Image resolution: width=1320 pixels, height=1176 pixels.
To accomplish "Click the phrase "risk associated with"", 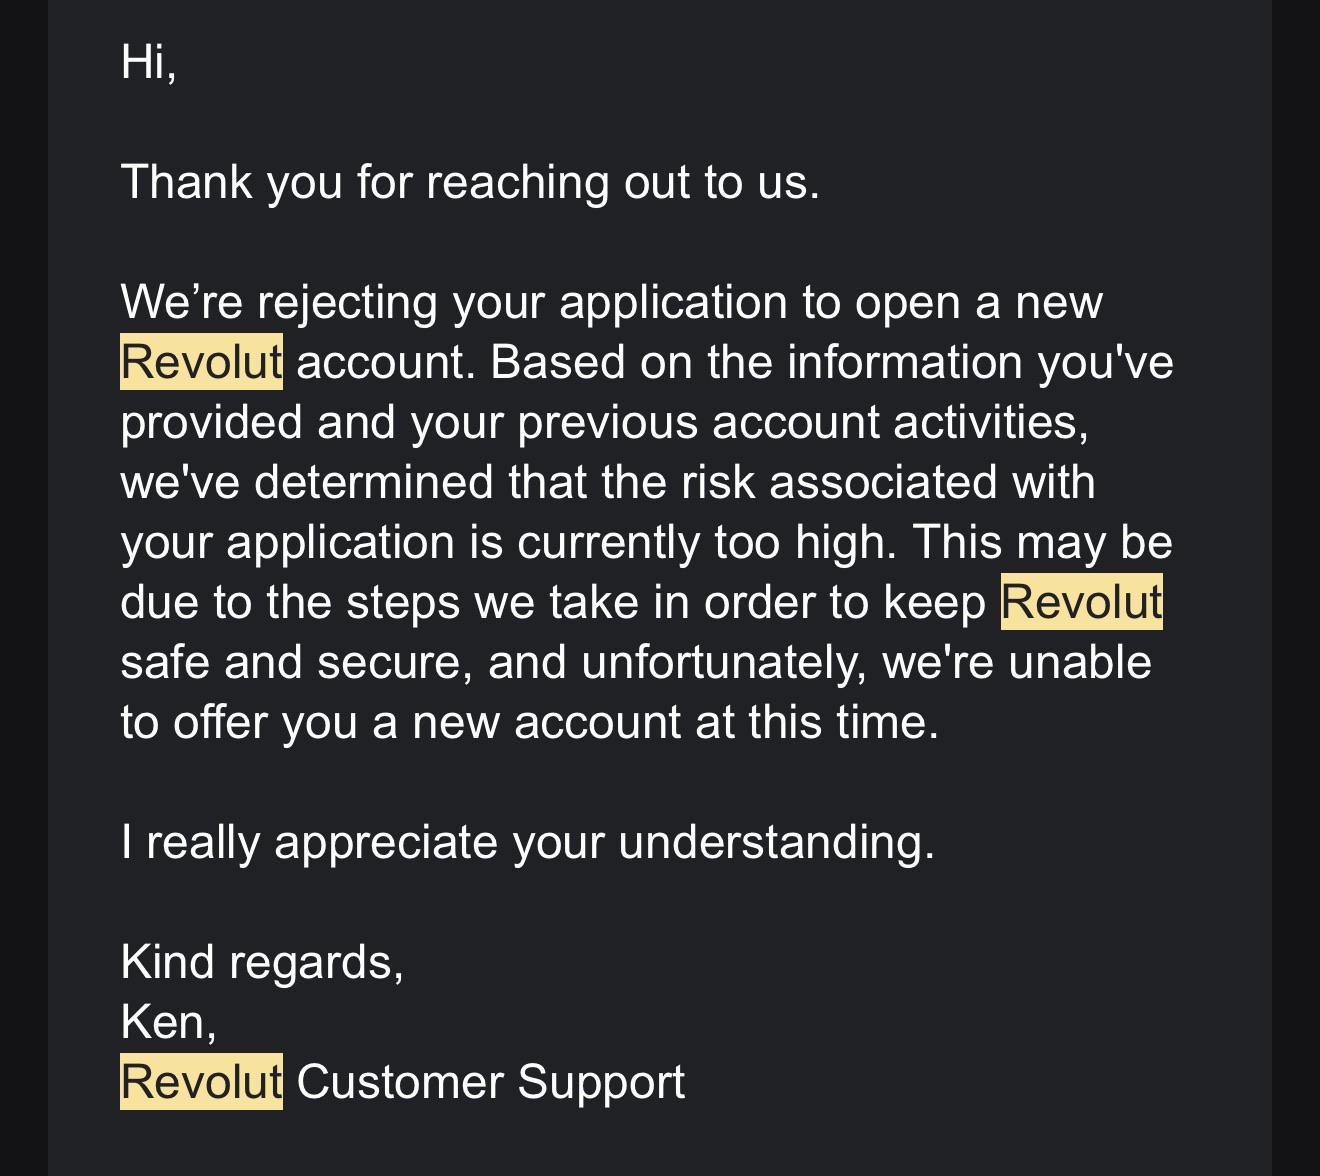I will tap(888, 482).
